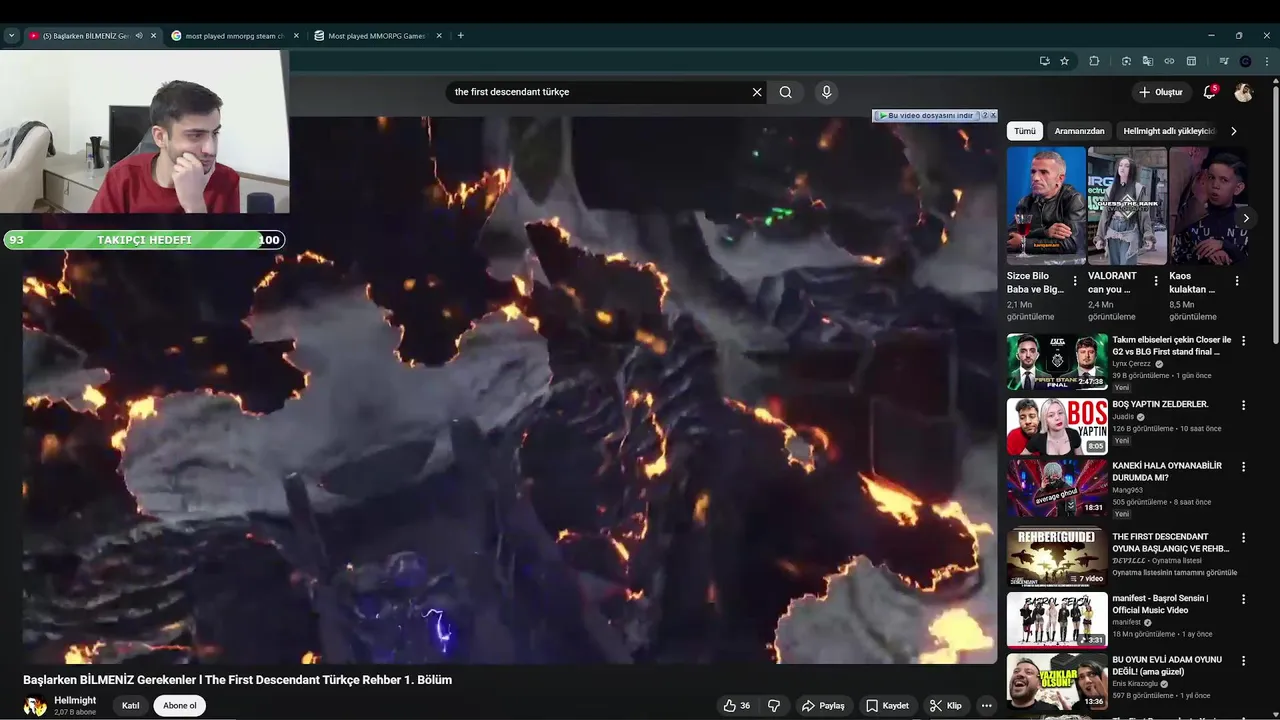The height and width of the screenshot is (720, 1280).
Task: Close the YouTube Başlarken BİLMENİZ tab
Action: coord(153,36)
